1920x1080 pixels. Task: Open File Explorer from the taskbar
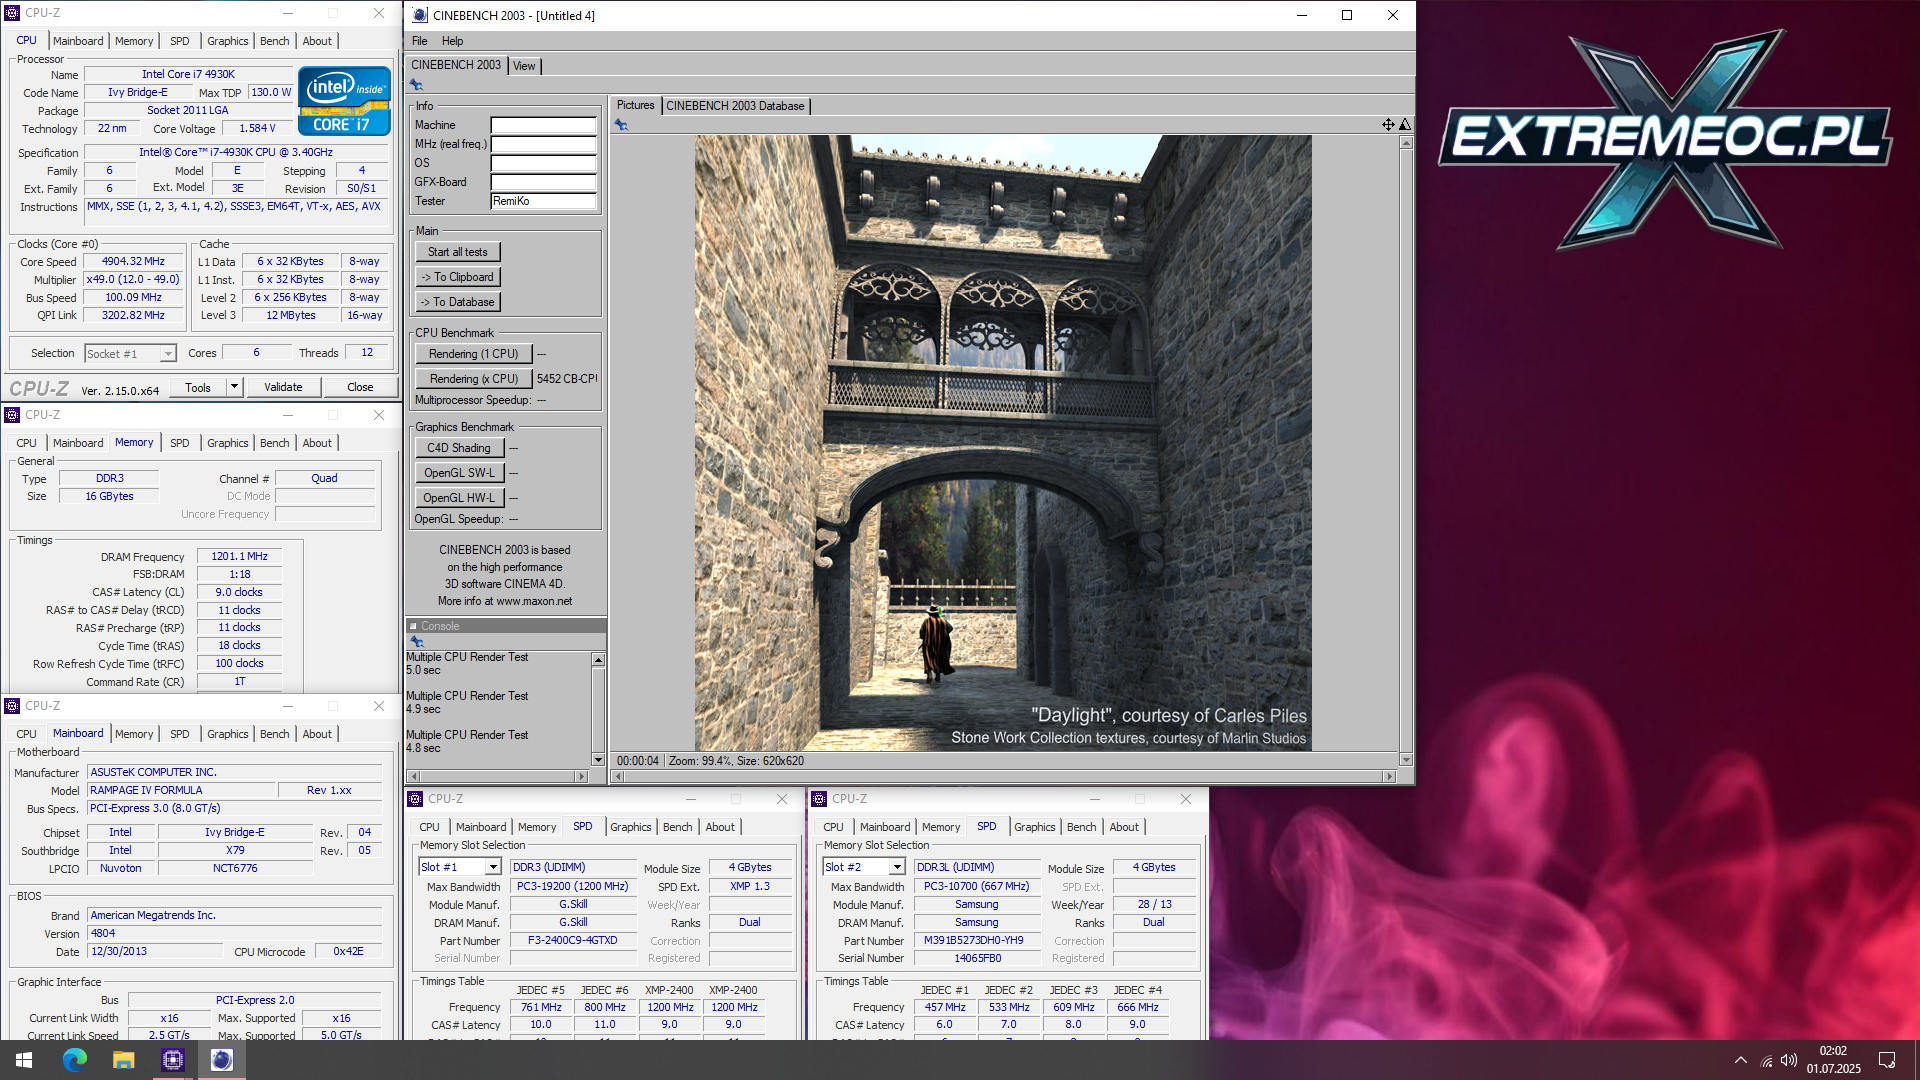[x=124, y=1060]
